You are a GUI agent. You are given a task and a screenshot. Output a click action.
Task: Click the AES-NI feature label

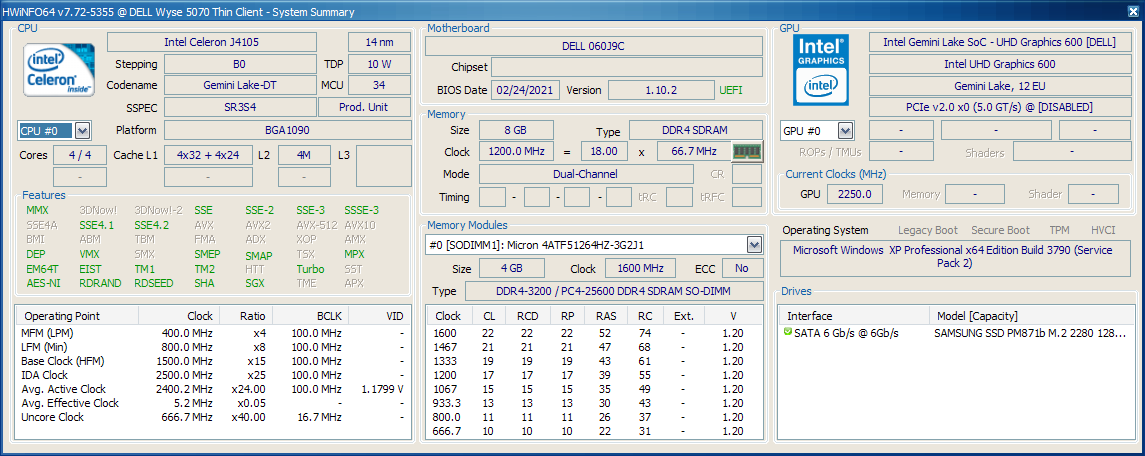pos(44,283)
